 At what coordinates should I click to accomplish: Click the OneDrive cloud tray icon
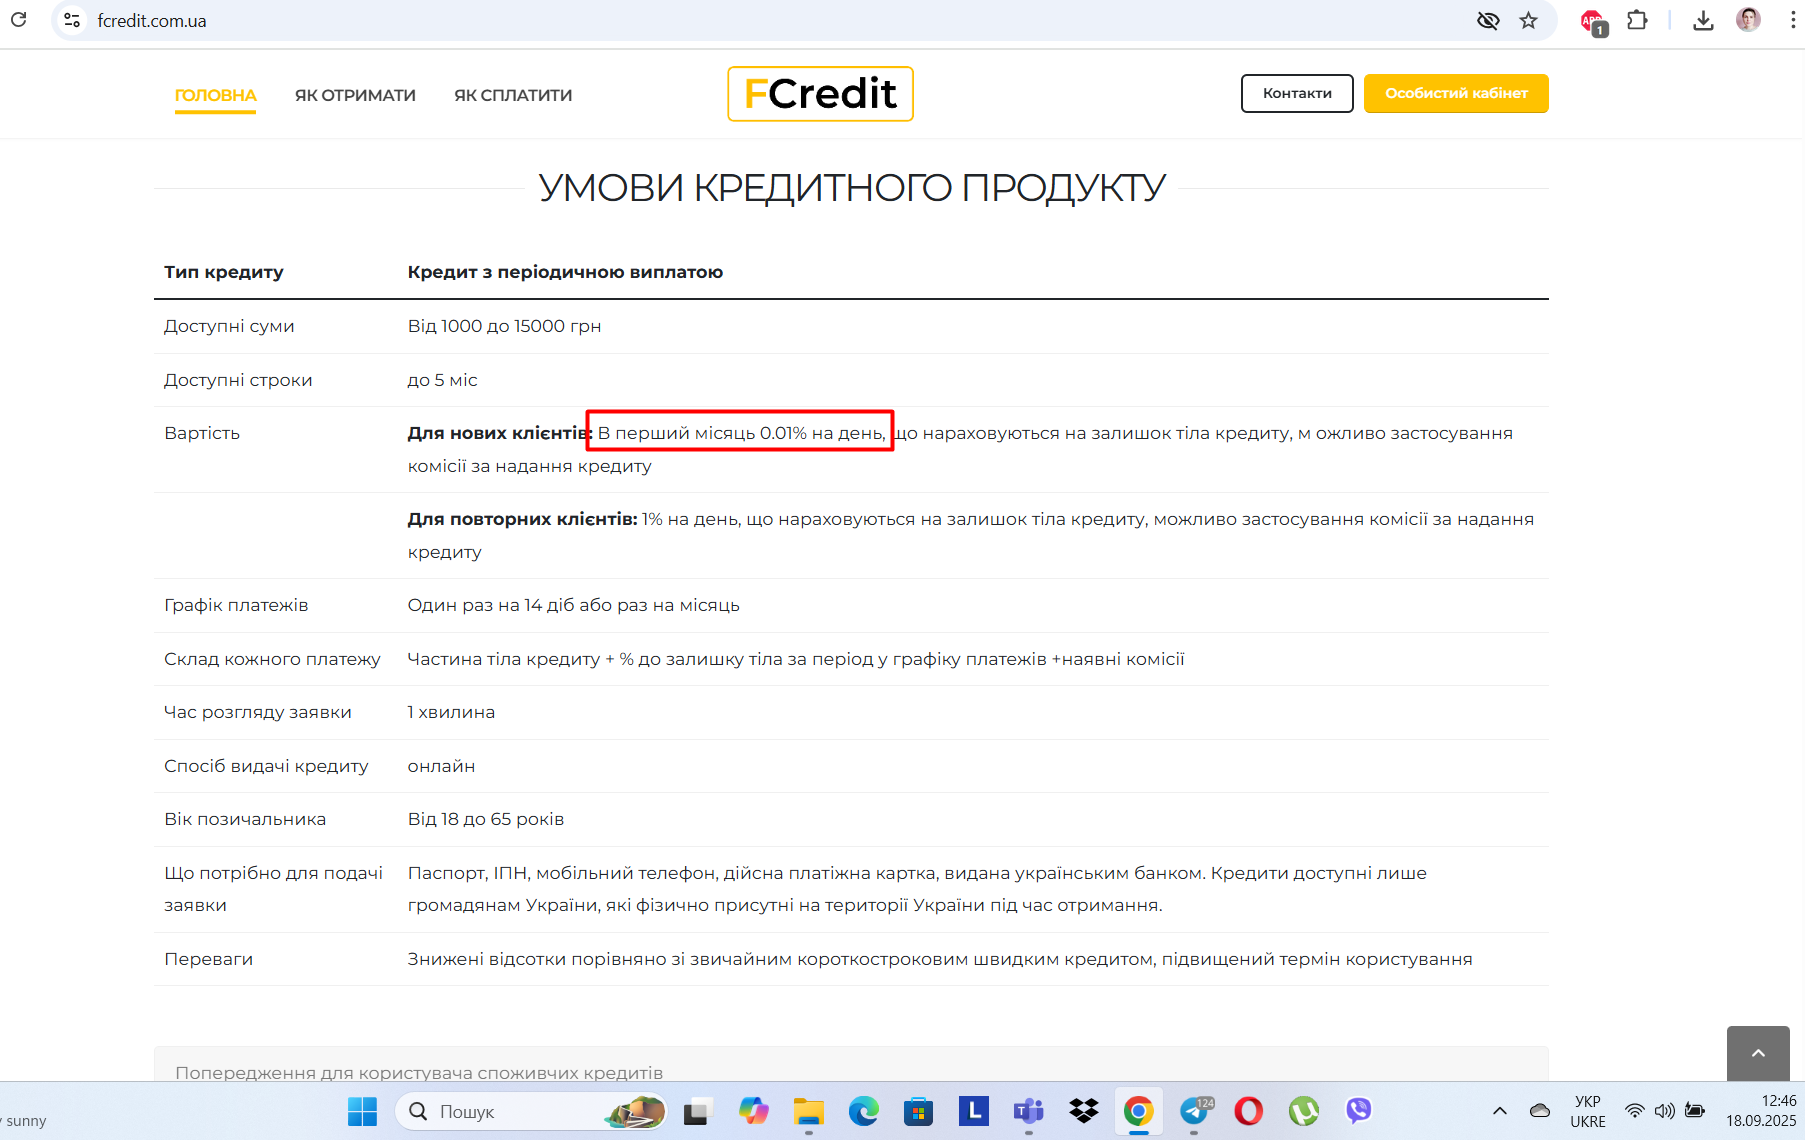tap(1540, 1111)
